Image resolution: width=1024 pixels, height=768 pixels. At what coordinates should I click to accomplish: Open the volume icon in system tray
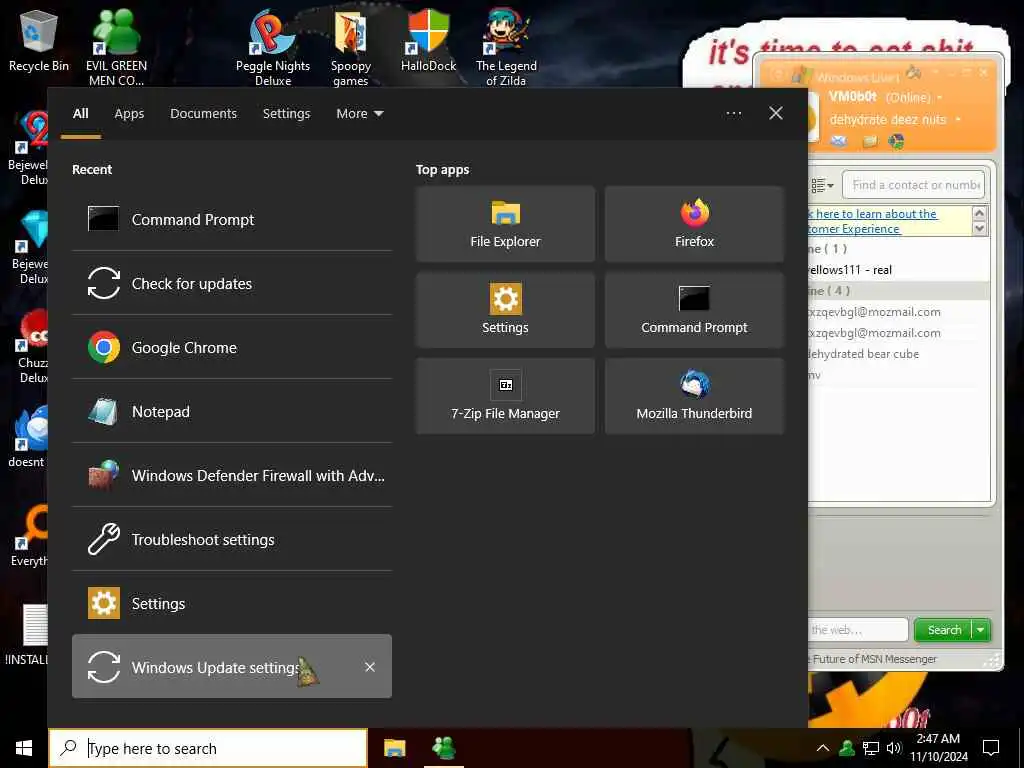[893, 748]
